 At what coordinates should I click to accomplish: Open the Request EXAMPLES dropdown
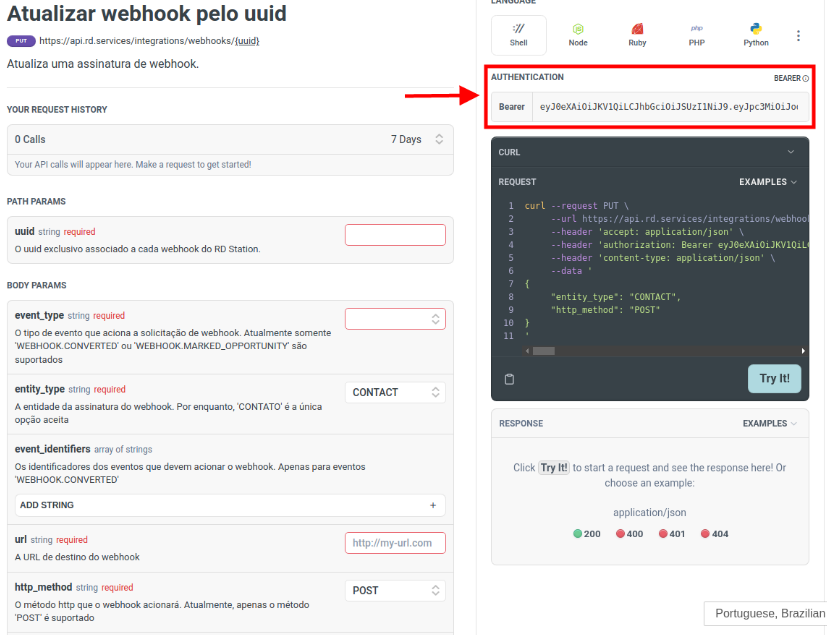point(768,182)
